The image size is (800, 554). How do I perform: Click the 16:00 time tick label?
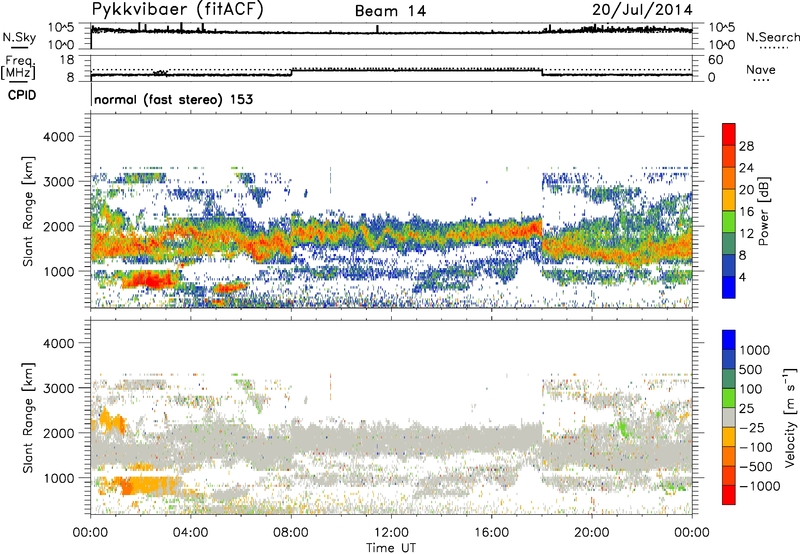coord(491,533)
